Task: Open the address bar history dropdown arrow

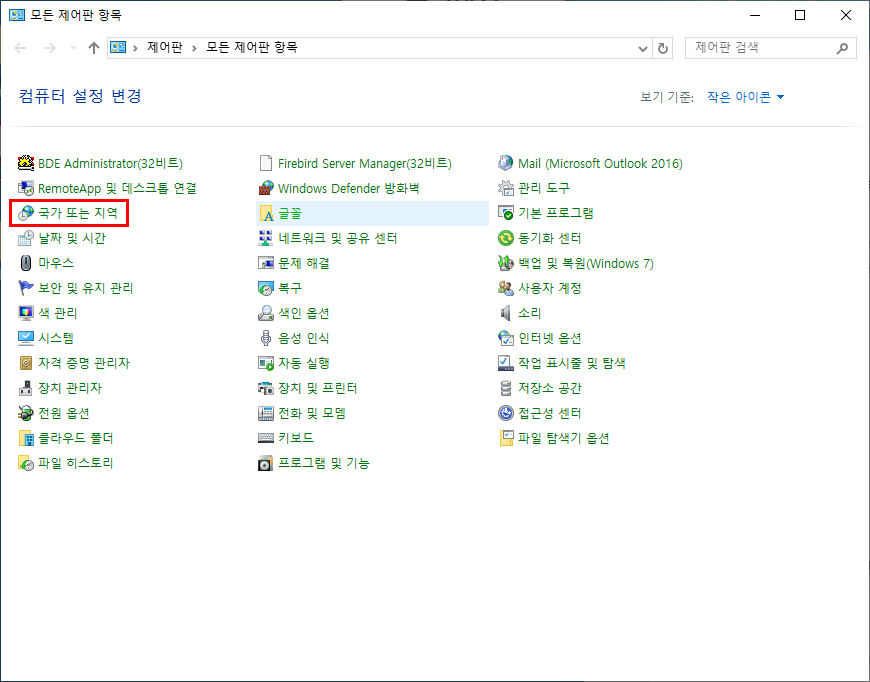Action: (x=642, y=48)
